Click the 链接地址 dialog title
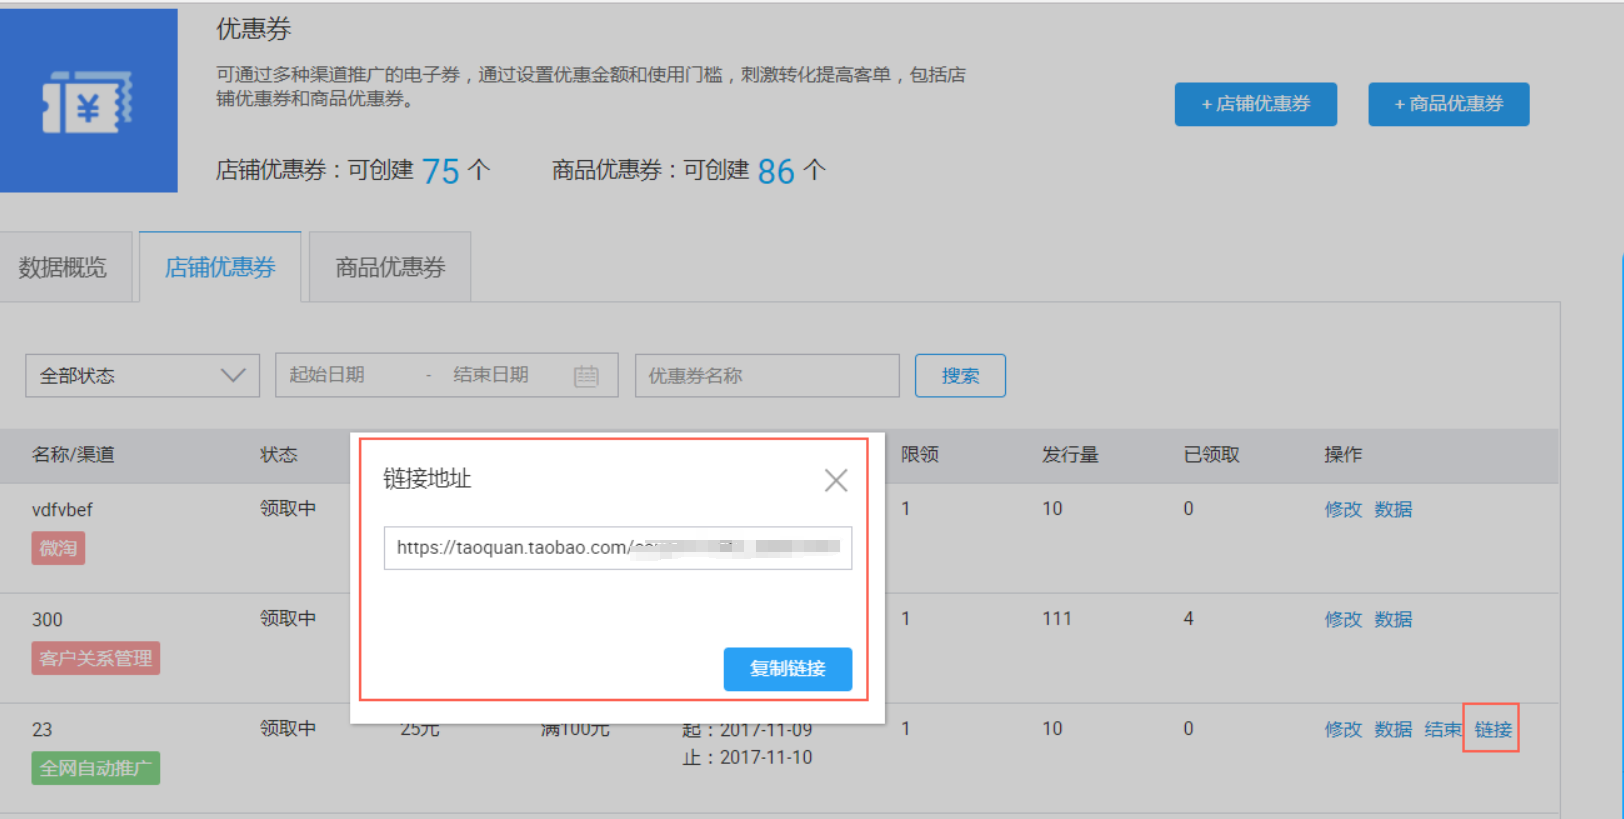This screenshot has height=819, width=1624. pyautogui.click(x=427, y=479)
